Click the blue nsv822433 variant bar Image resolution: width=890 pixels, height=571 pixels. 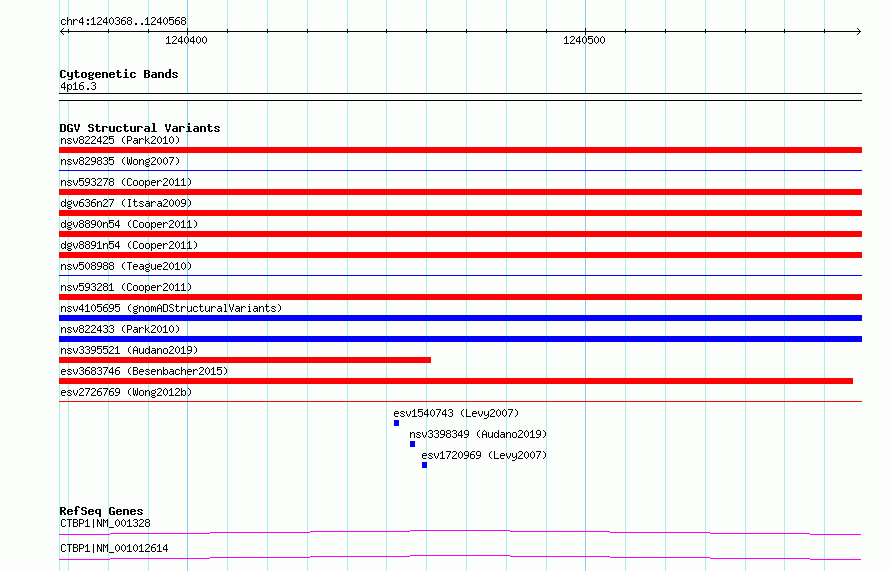point(460,339)
